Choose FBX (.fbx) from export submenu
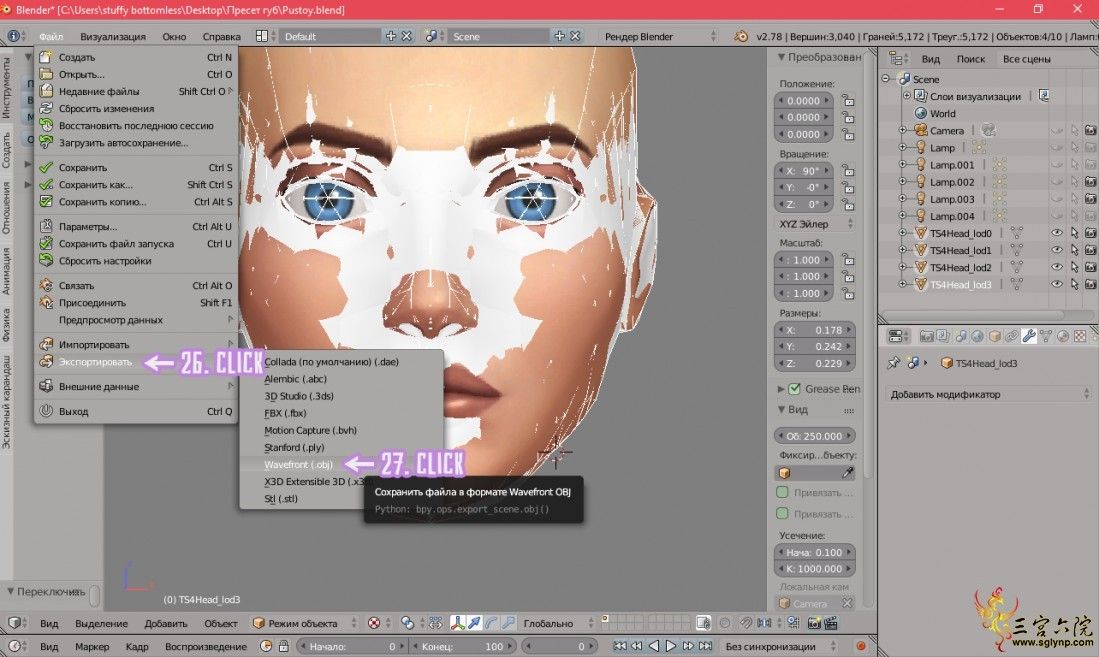 coord(285,413)
